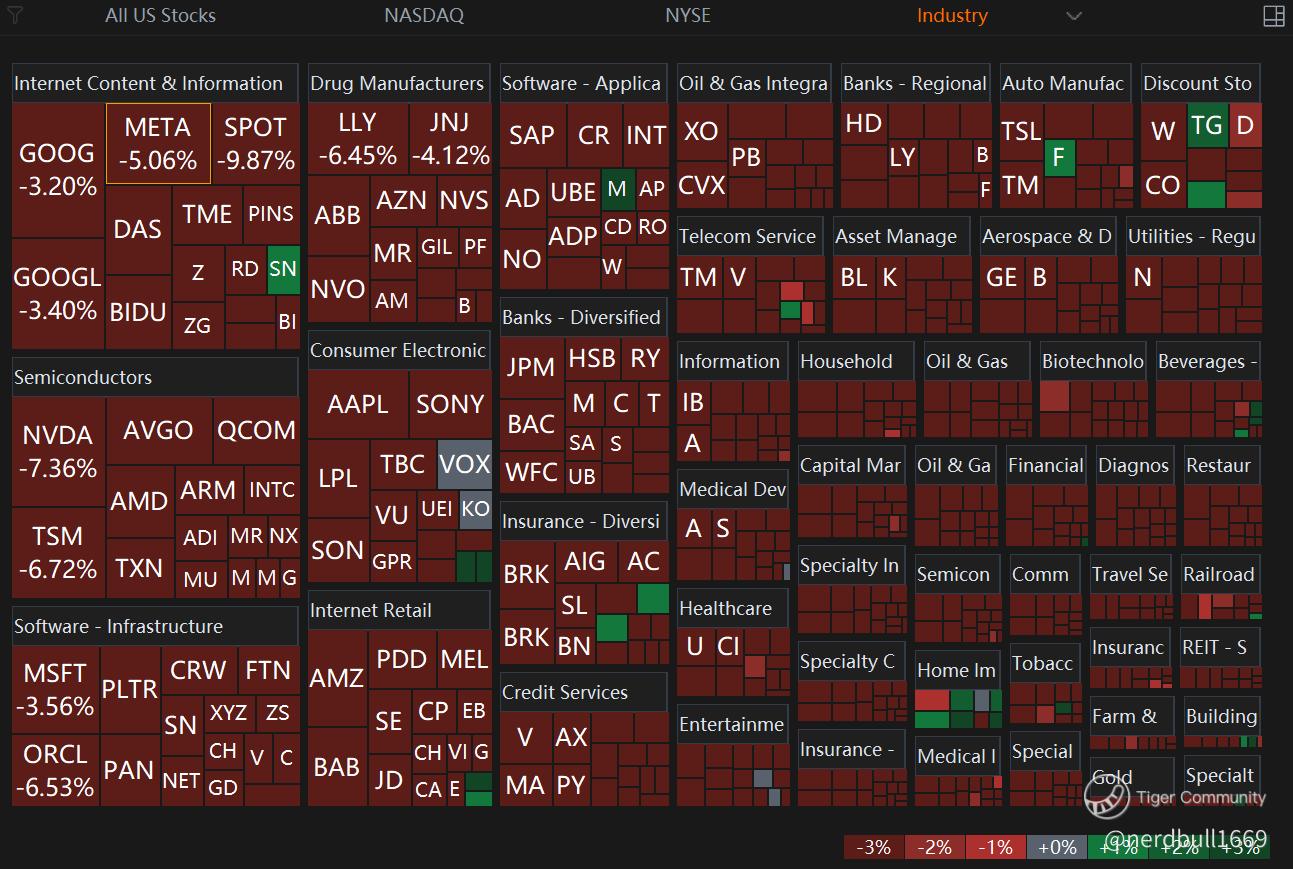Screen dimensions: 1293x869
Task: Open the Railroad sector header
Action: [1221, 575]
